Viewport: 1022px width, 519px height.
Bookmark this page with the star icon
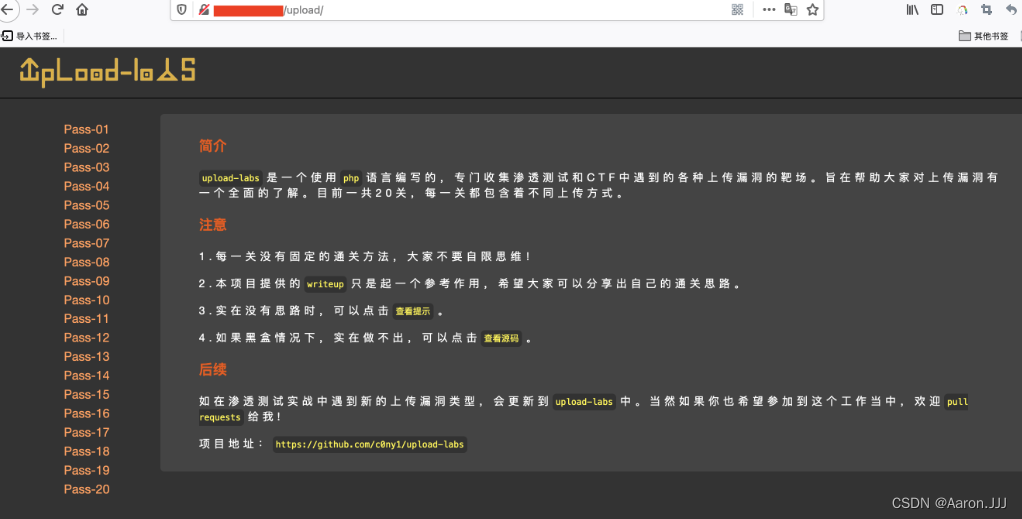(813, 10)
